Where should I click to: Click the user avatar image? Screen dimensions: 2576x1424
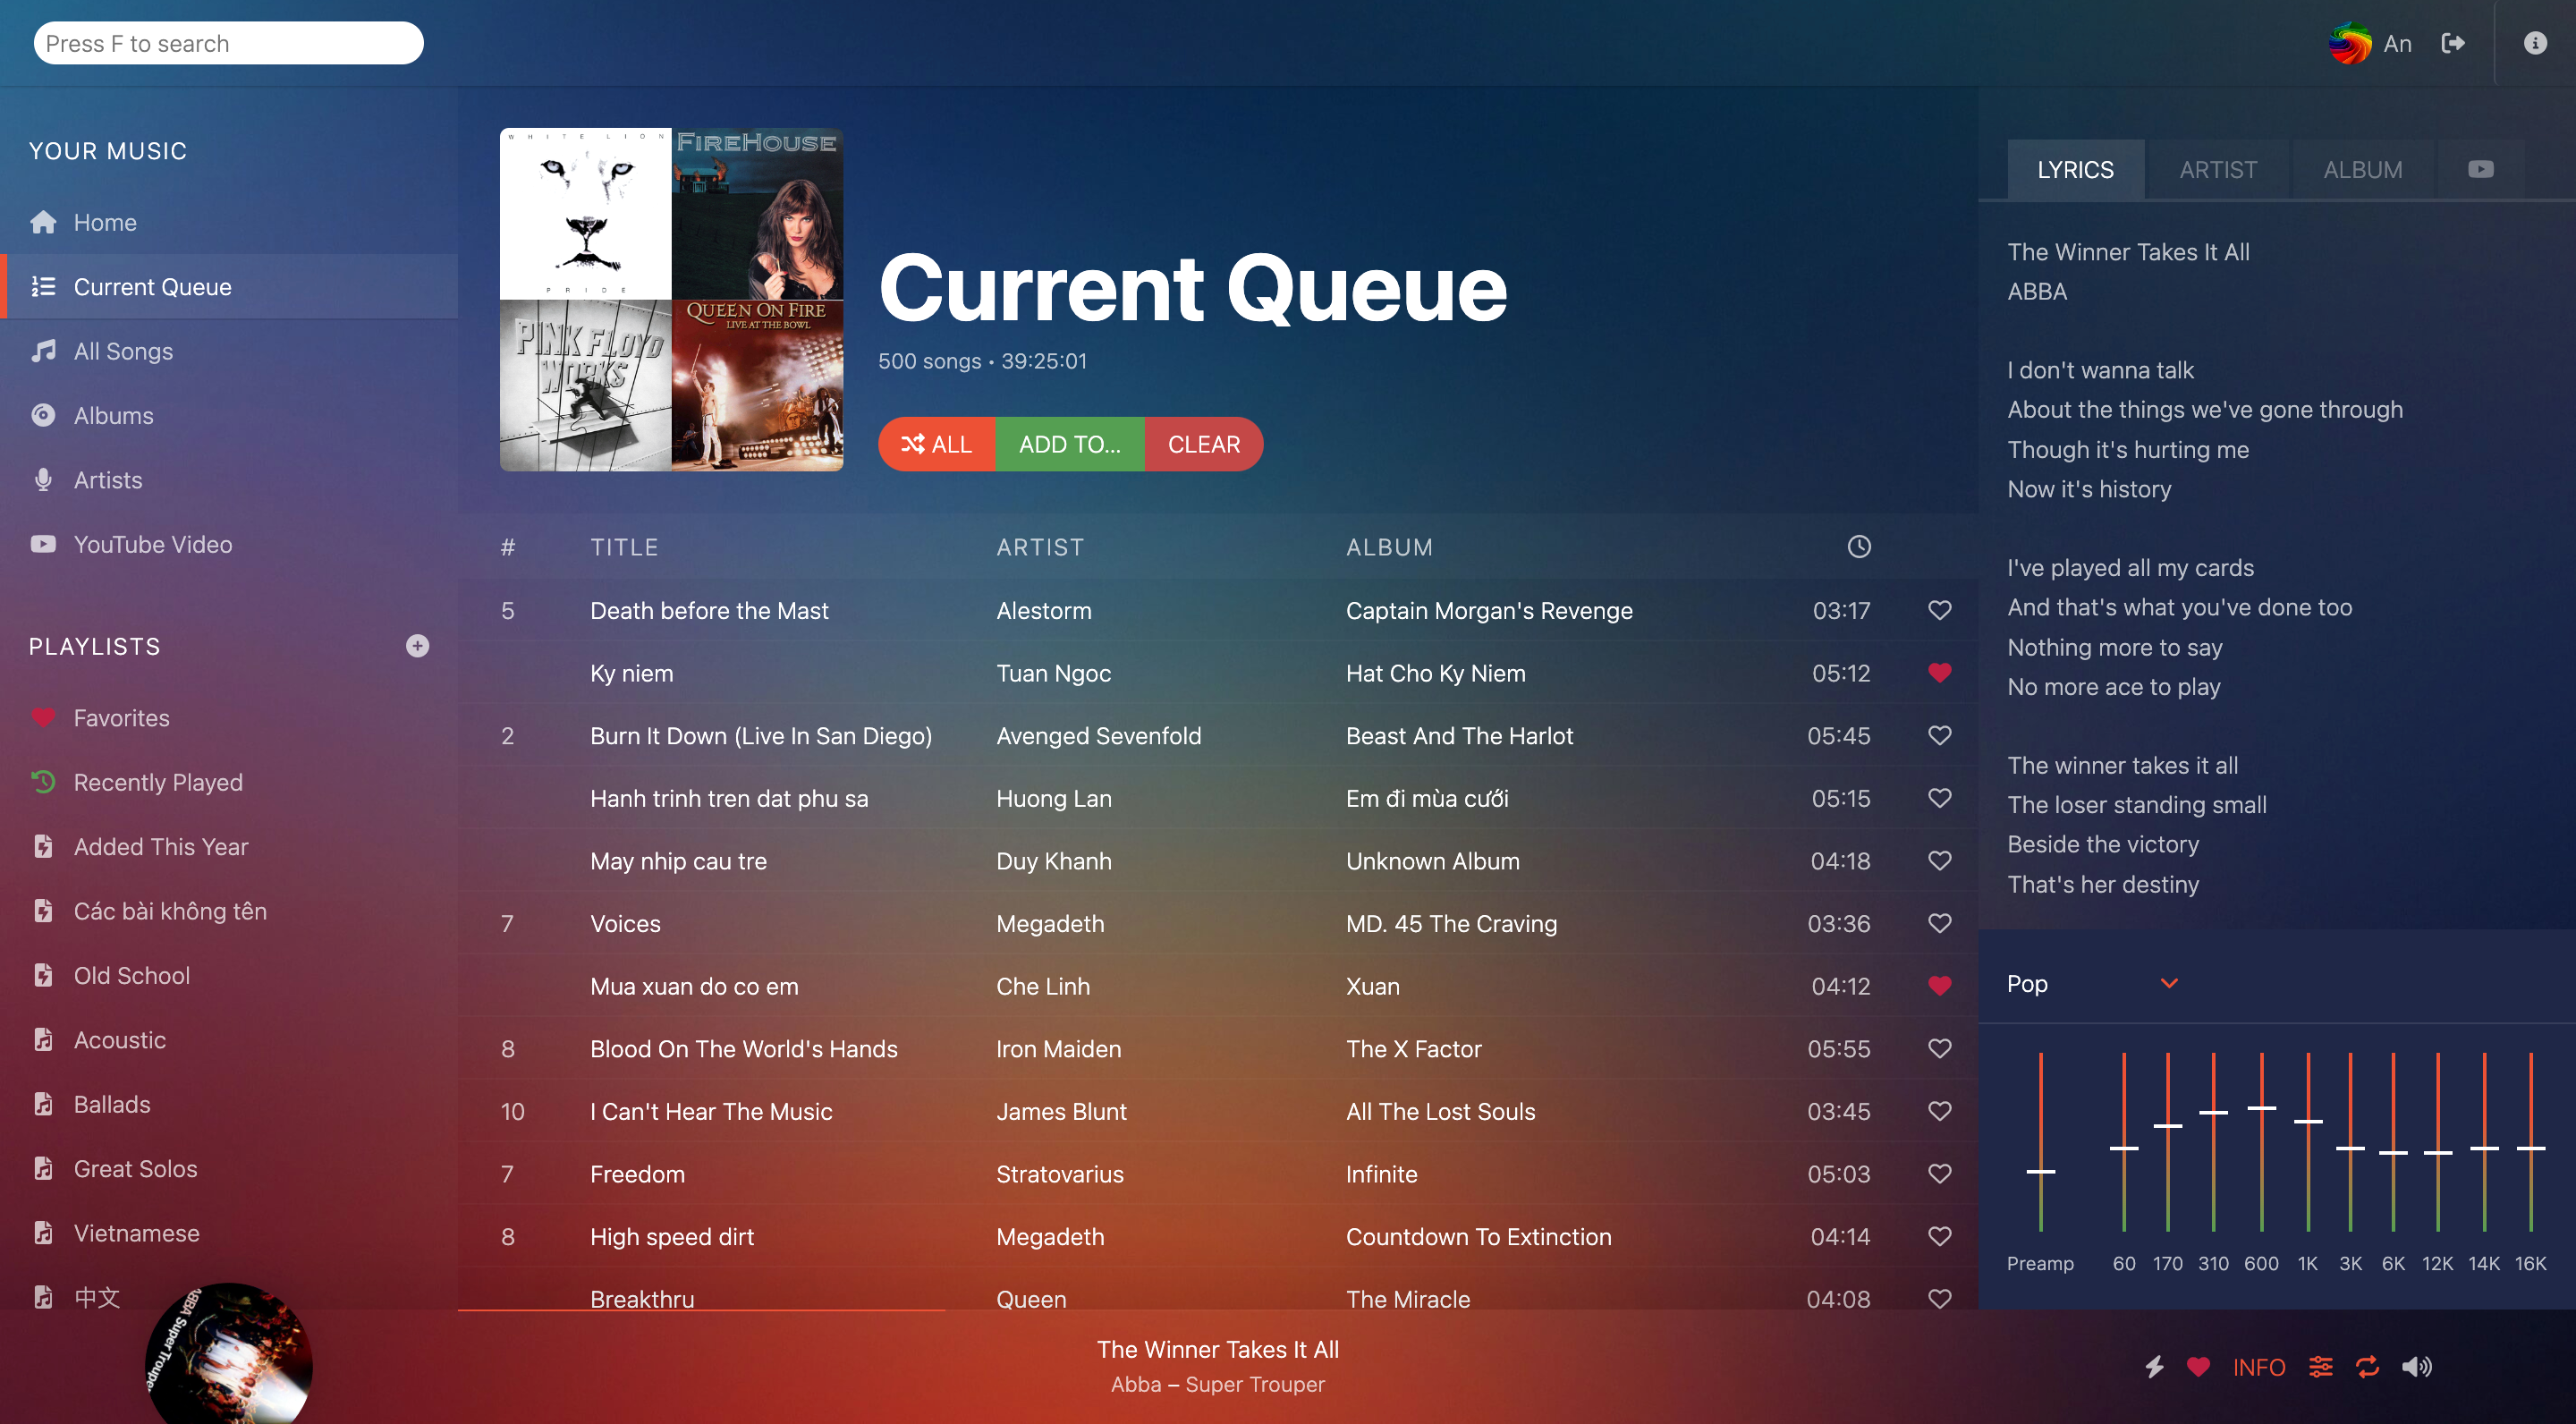2349,43
